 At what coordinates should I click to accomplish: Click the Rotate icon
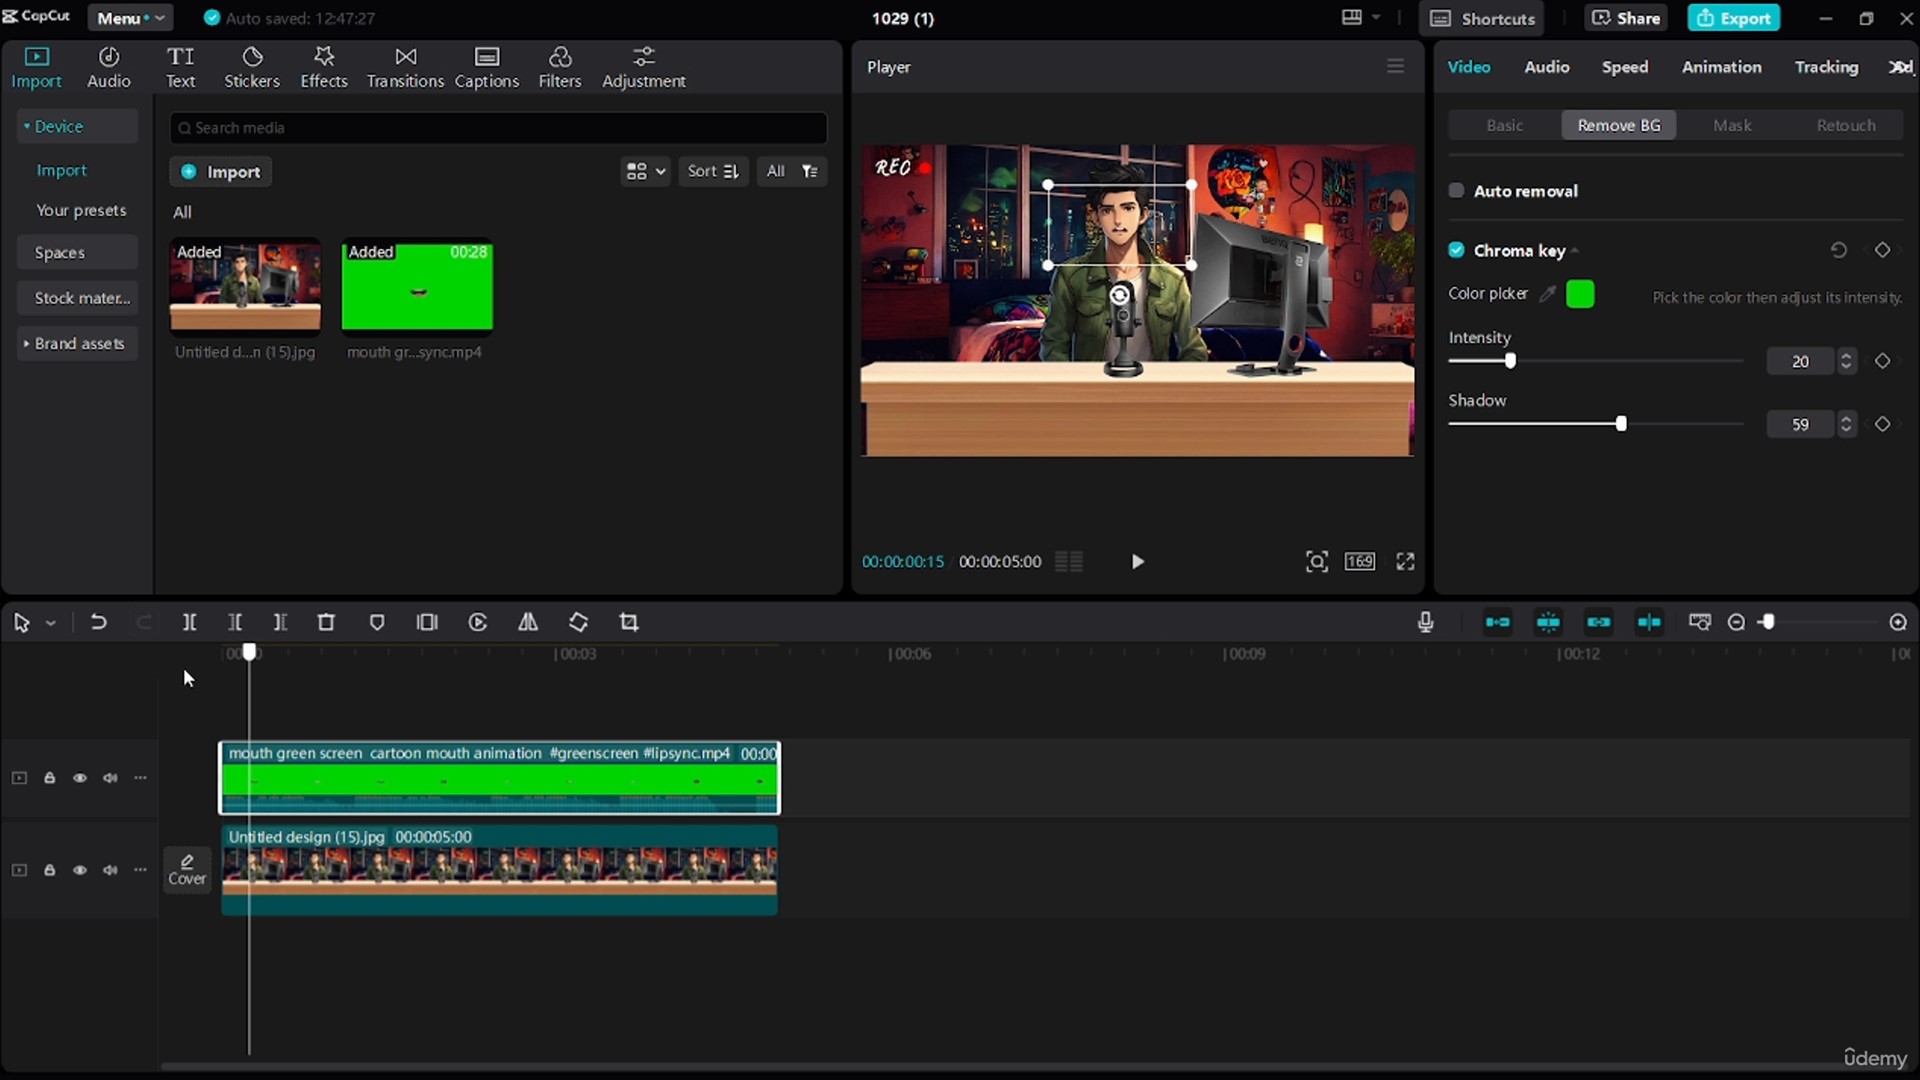pos(578,622)
